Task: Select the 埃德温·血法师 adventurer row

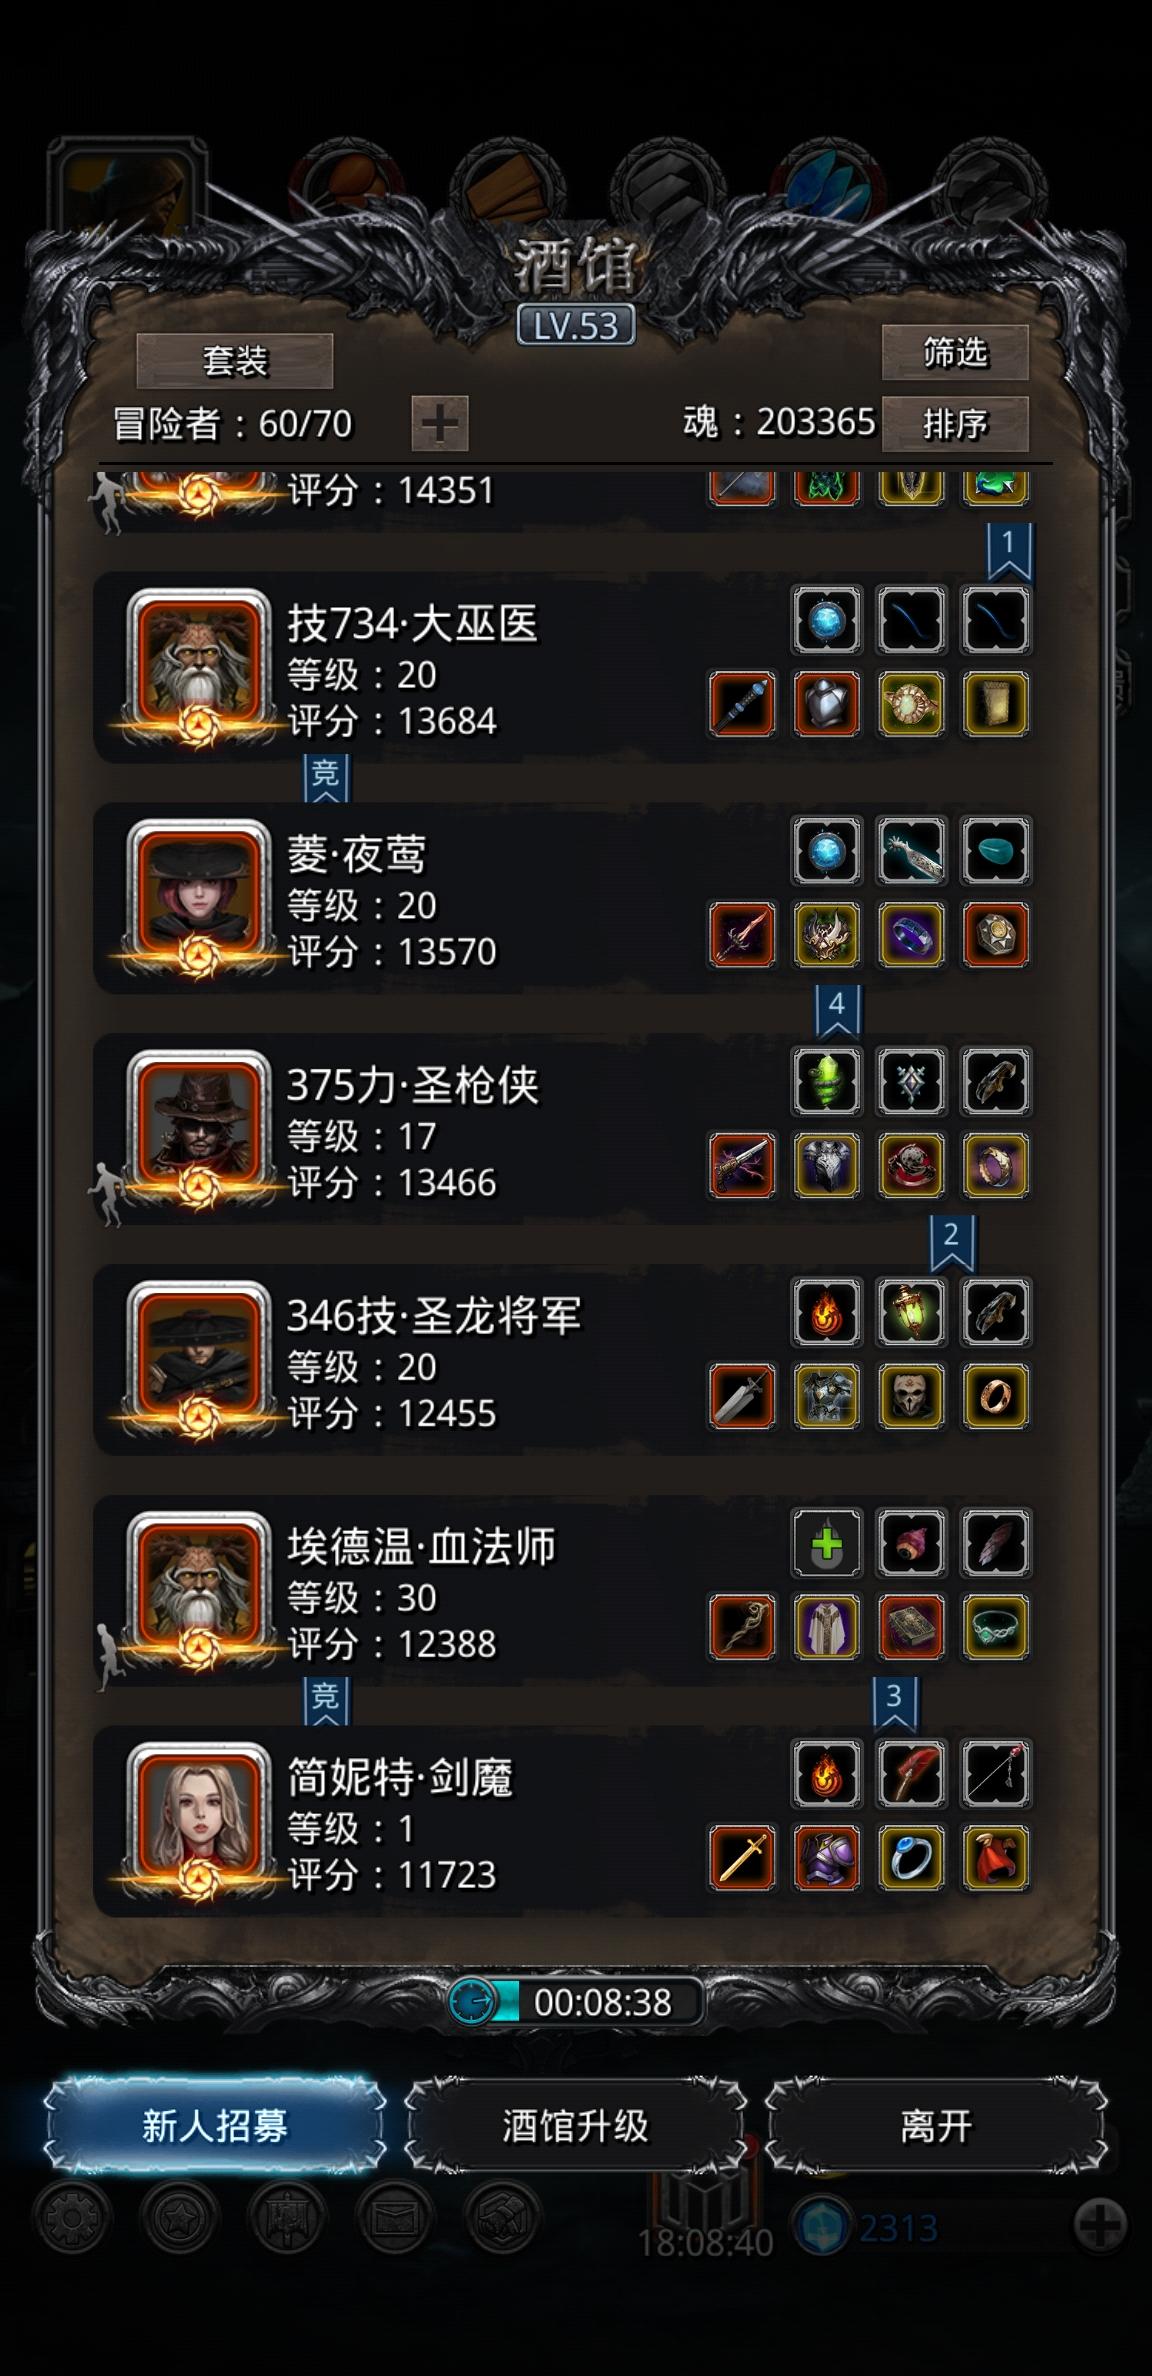Action: click(x=563, y=1591)
